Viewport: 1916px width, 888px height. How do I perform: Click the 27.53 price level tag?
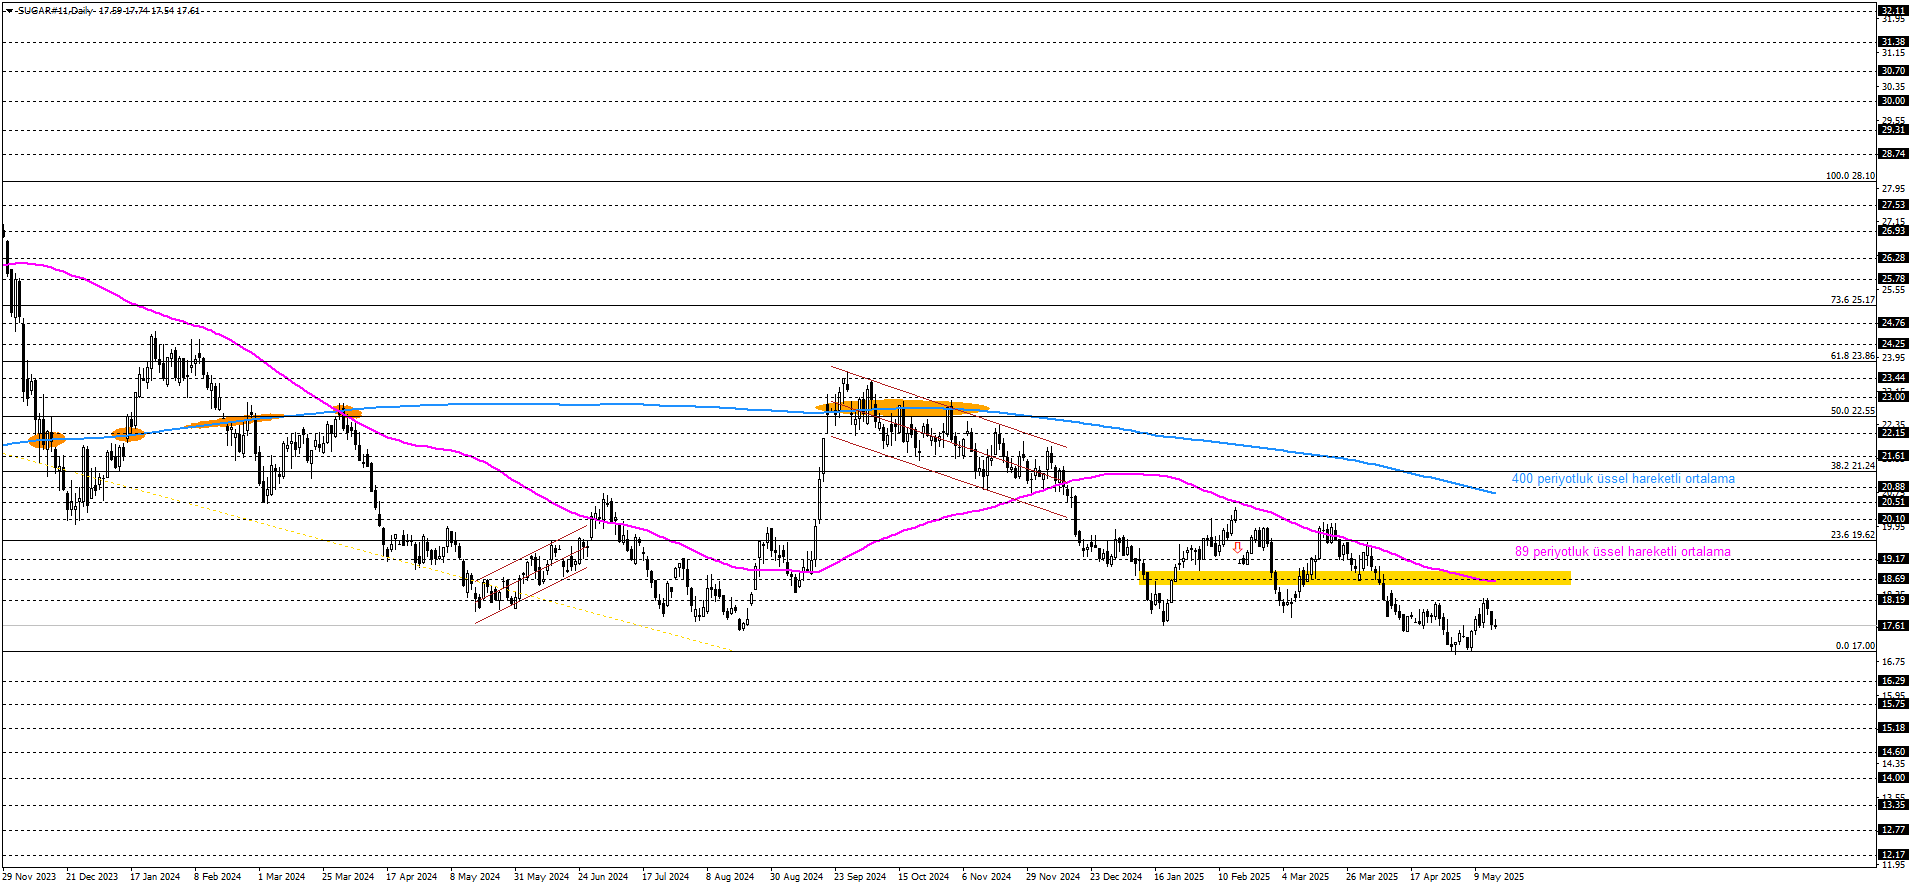[1893, 205]
